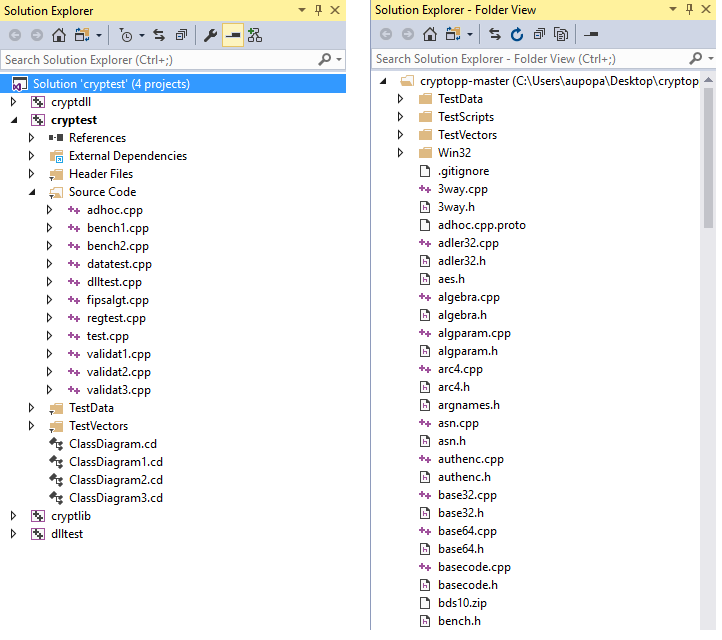
Task: Click Show All Files icon in Folder View
Action: click(x=561, y=34)
